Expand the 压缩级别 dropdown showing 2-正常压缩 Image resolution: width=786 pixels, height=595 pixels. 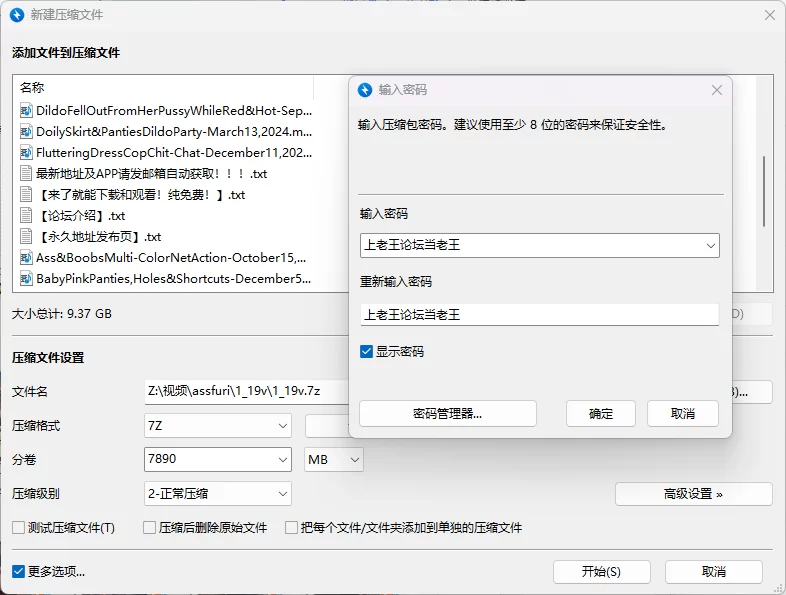(x=218, y=493)
